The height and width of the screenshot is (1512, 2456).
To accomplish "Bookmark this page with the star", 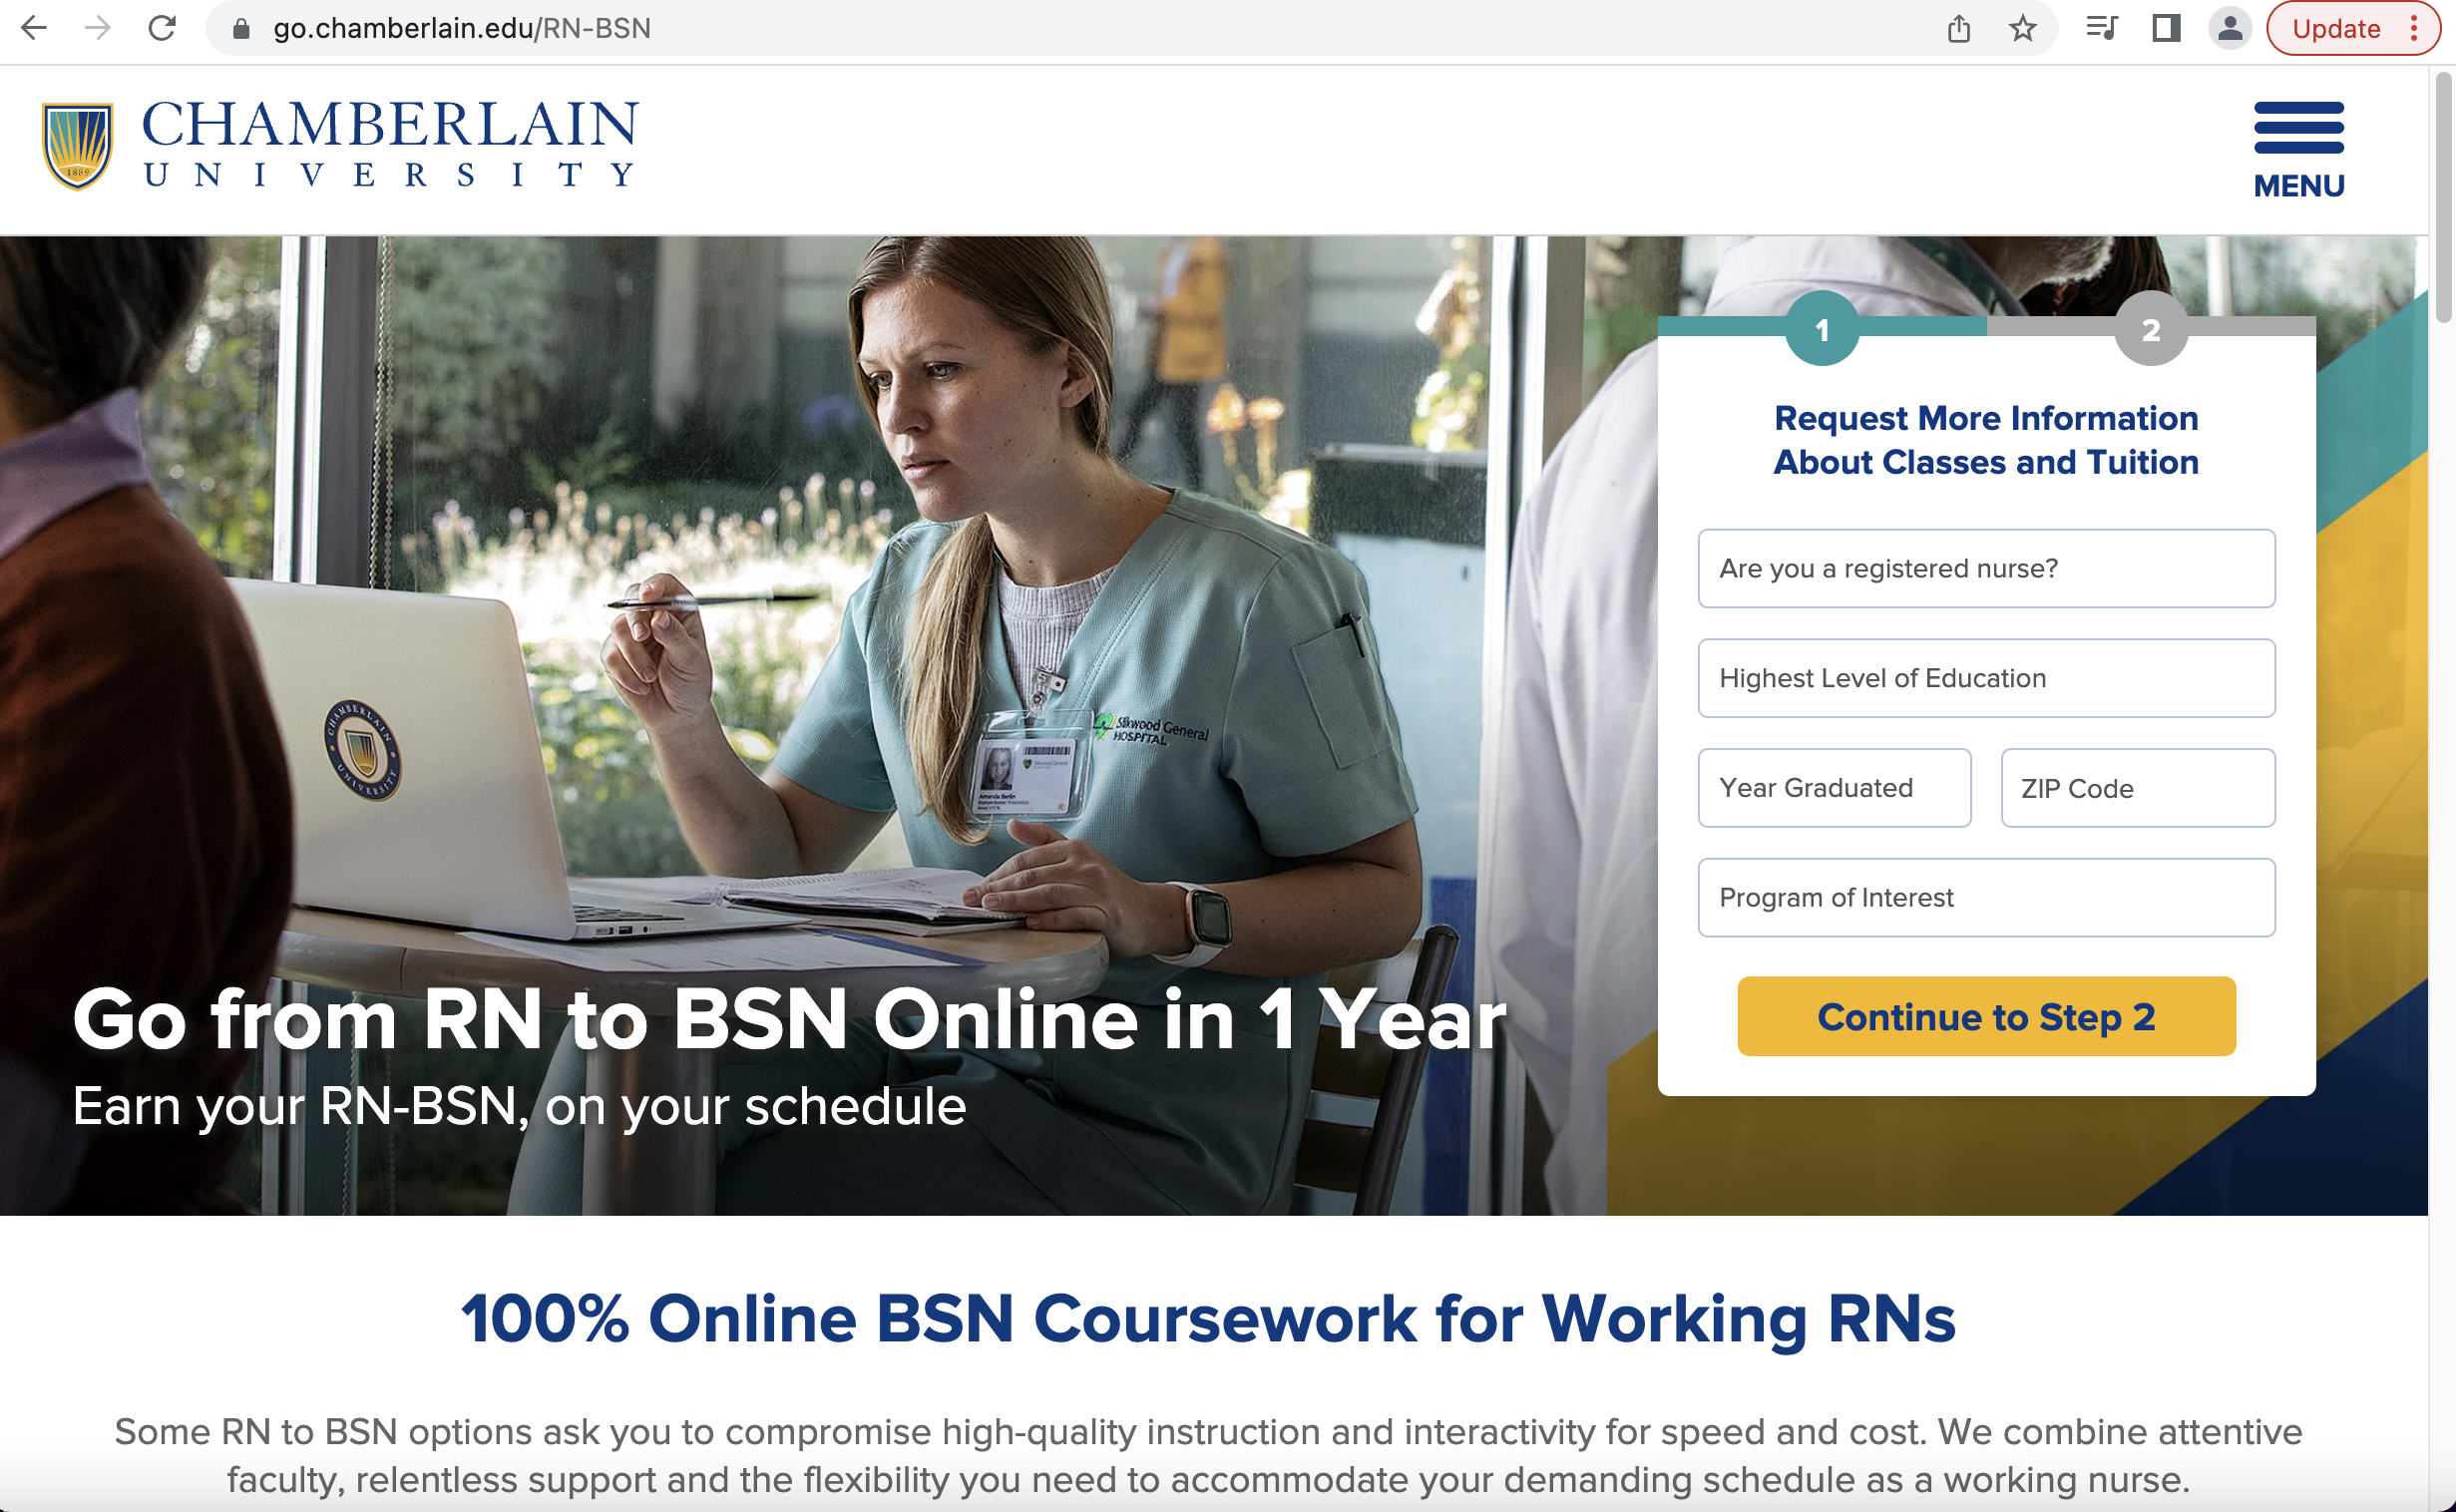I will click(2022, 28).
